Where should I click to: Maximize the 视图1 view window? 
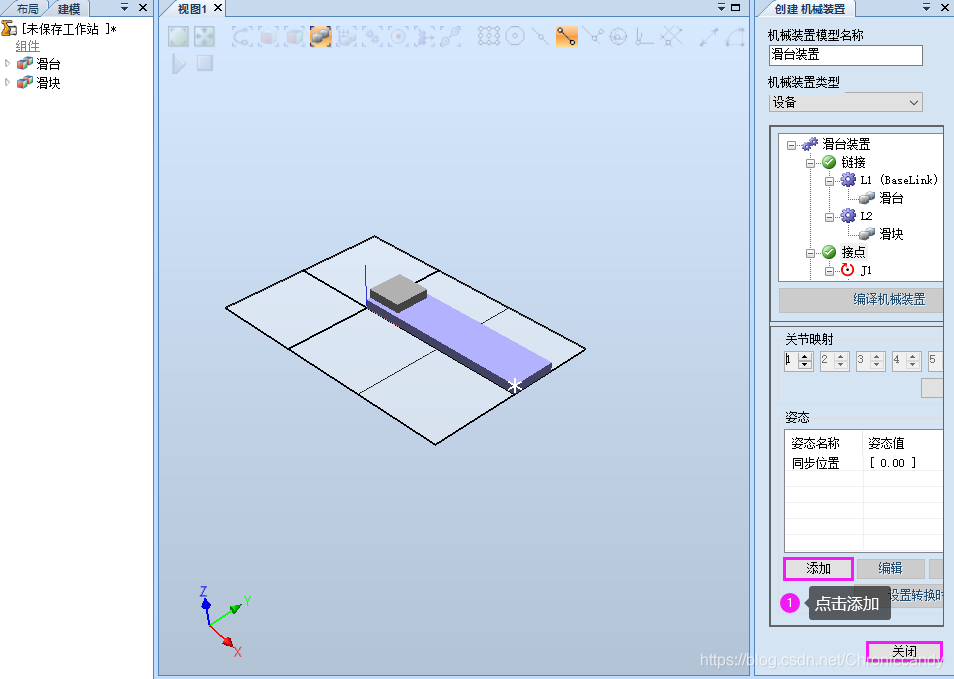click(736, 7)
